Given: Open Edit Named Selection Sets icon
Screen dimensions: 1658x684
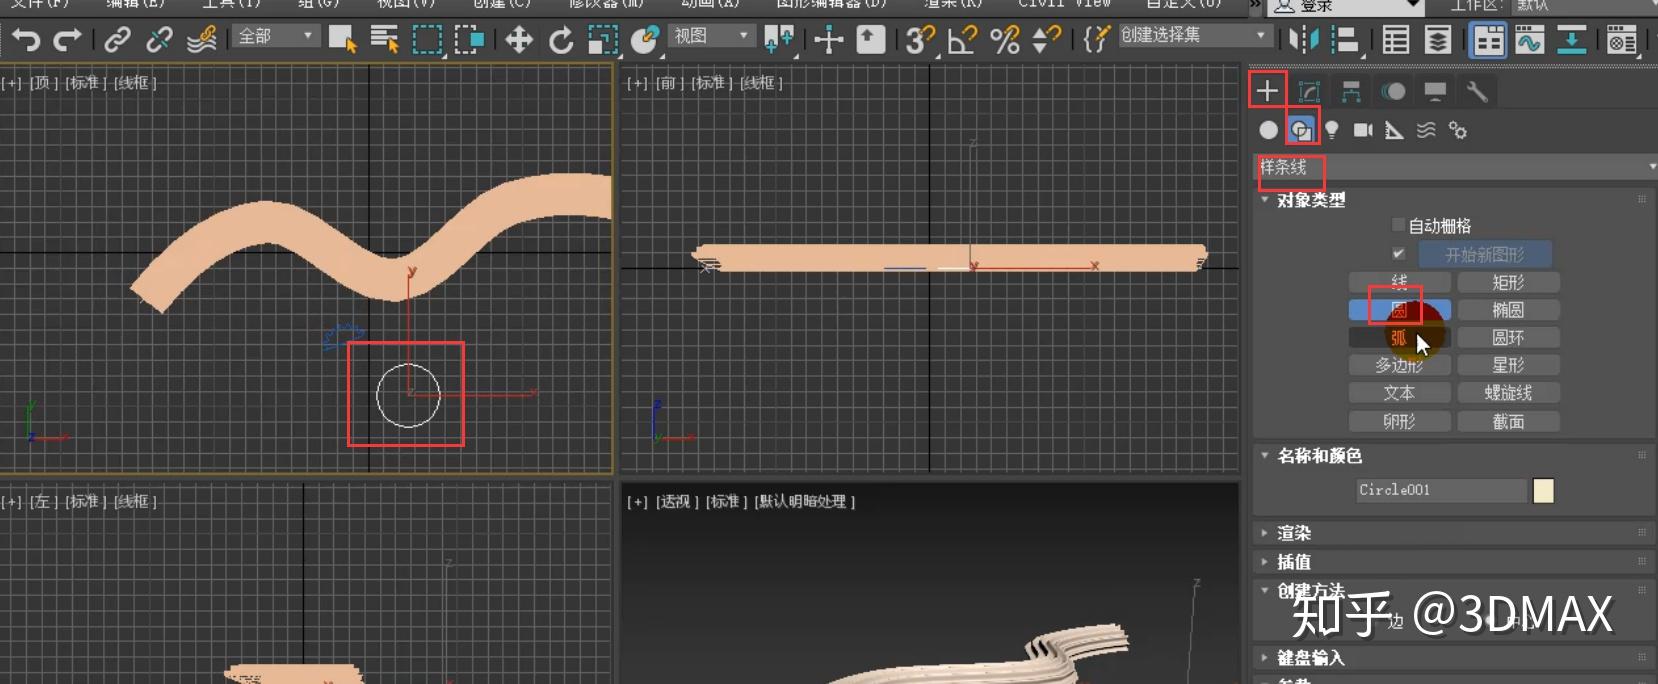Looking at the screenshot, I should (1096, 40).
